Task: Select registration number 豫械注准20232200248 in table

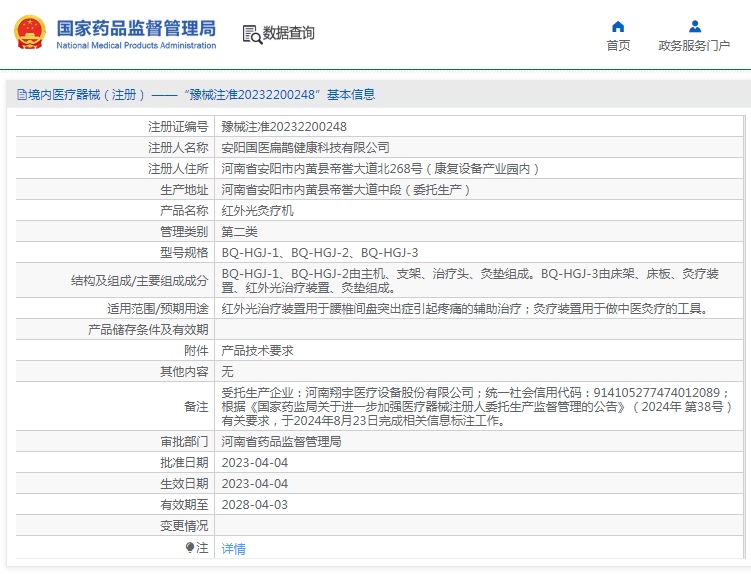Action: tap(284, 126)
